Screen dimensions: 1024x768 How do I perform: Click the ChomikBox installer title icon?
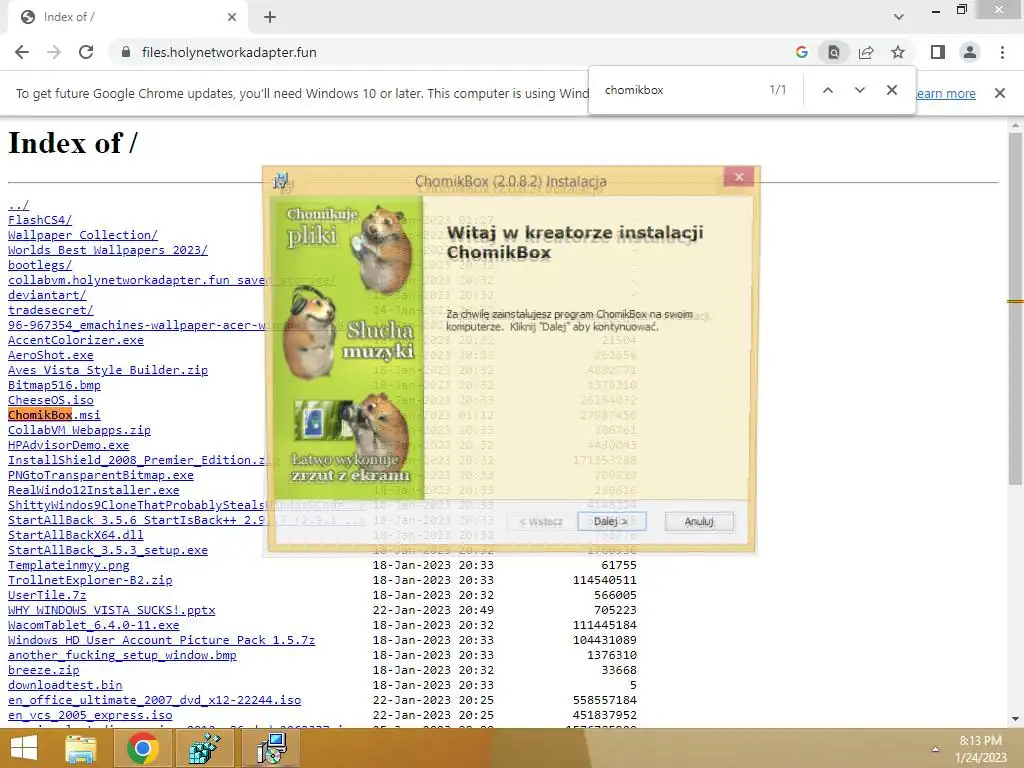(281, 181)
